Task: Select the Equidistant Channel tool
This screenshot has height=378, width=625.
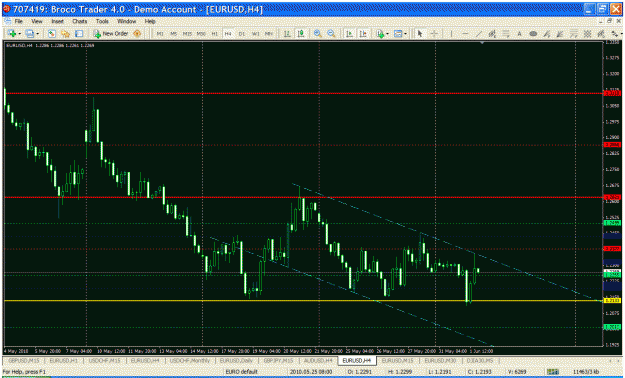Action: point(492,34)
